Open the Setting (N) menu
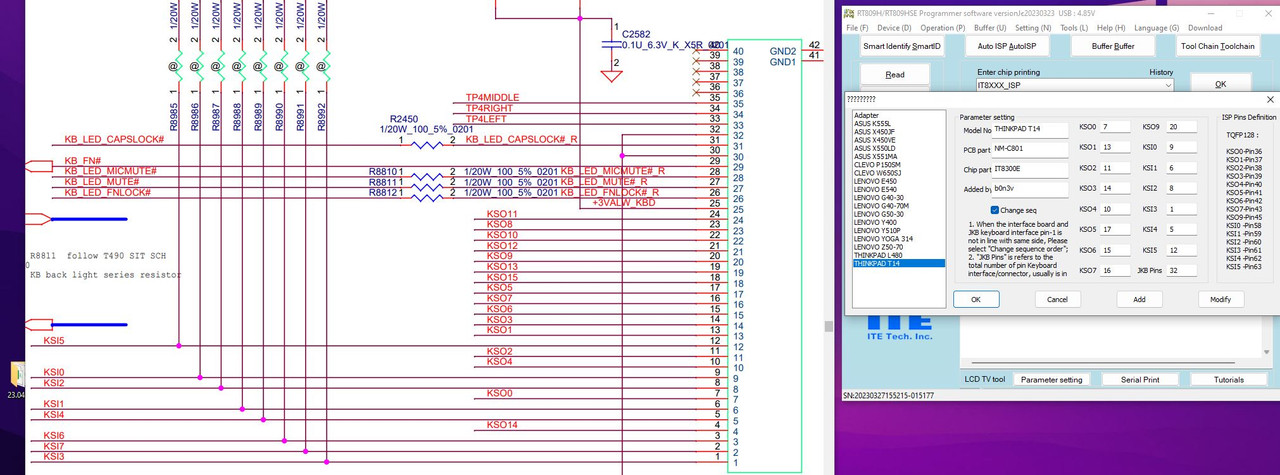 [x=1033, y=28]
